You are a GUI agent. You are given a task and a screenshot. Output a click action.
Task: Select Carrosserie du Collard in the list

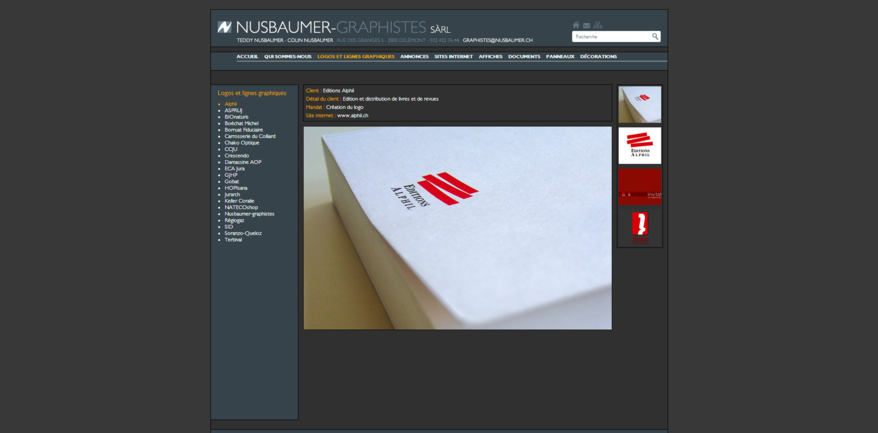click(250, 136)
